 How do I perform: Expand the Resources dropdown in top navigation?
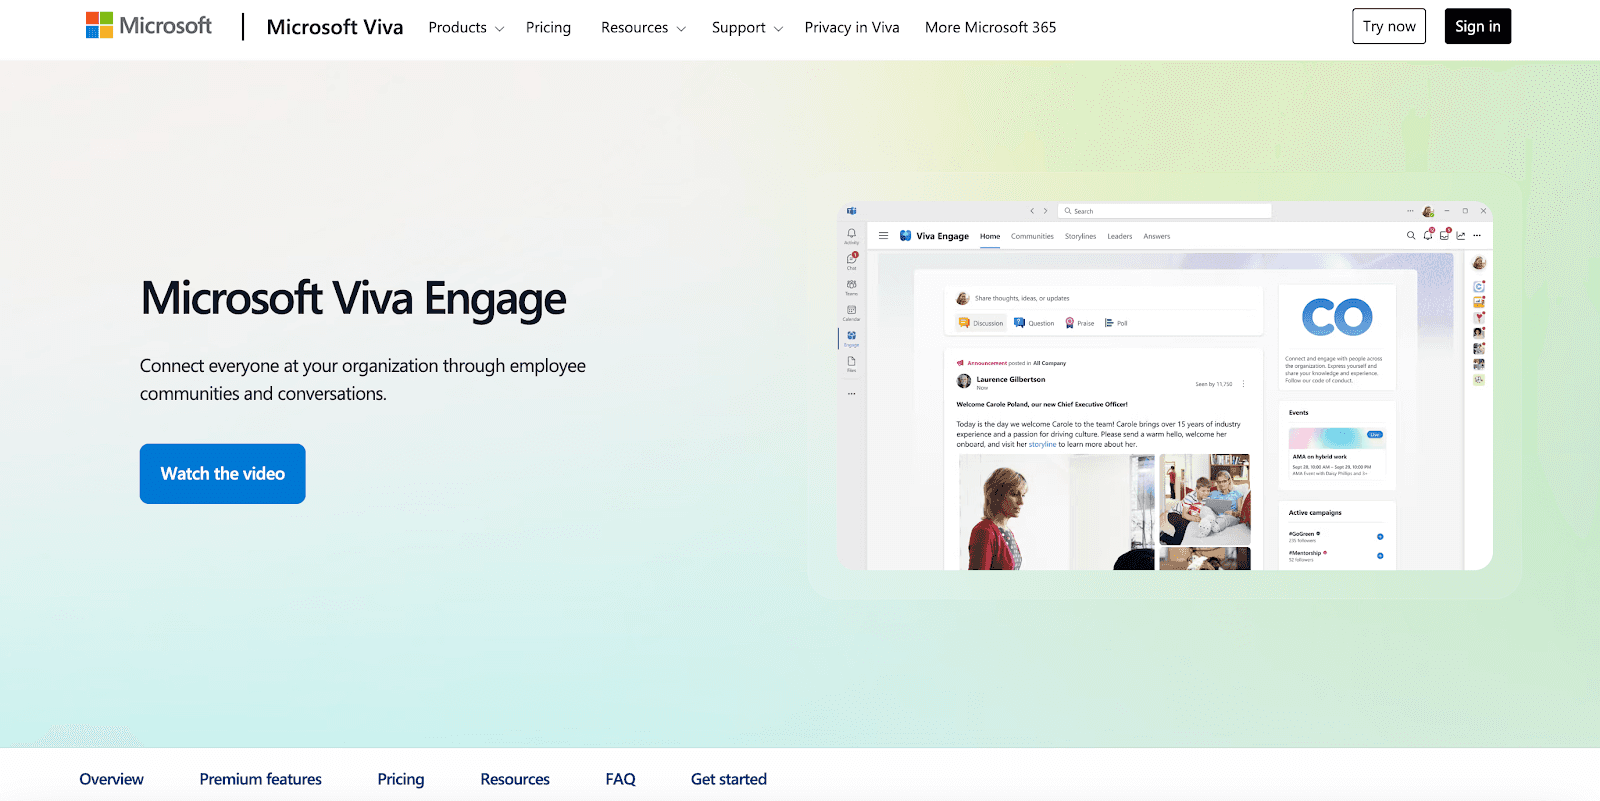pos(643,27)
